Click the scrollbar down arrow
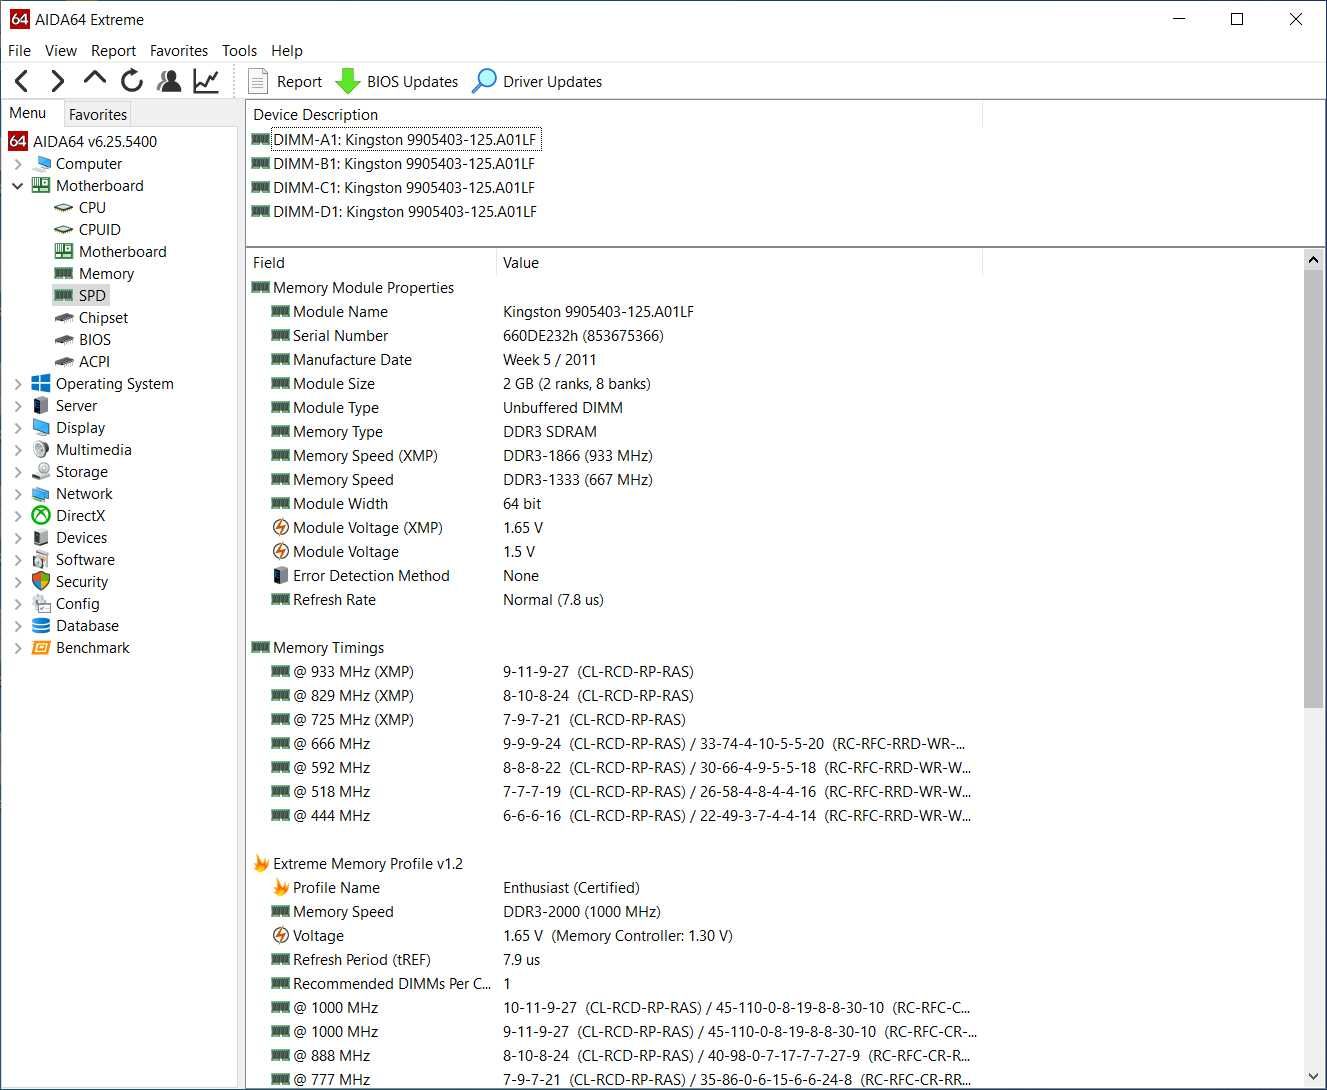Image resolution: width=1327 pixels, height=1090 pixels. click(x=1313, y=1077)
